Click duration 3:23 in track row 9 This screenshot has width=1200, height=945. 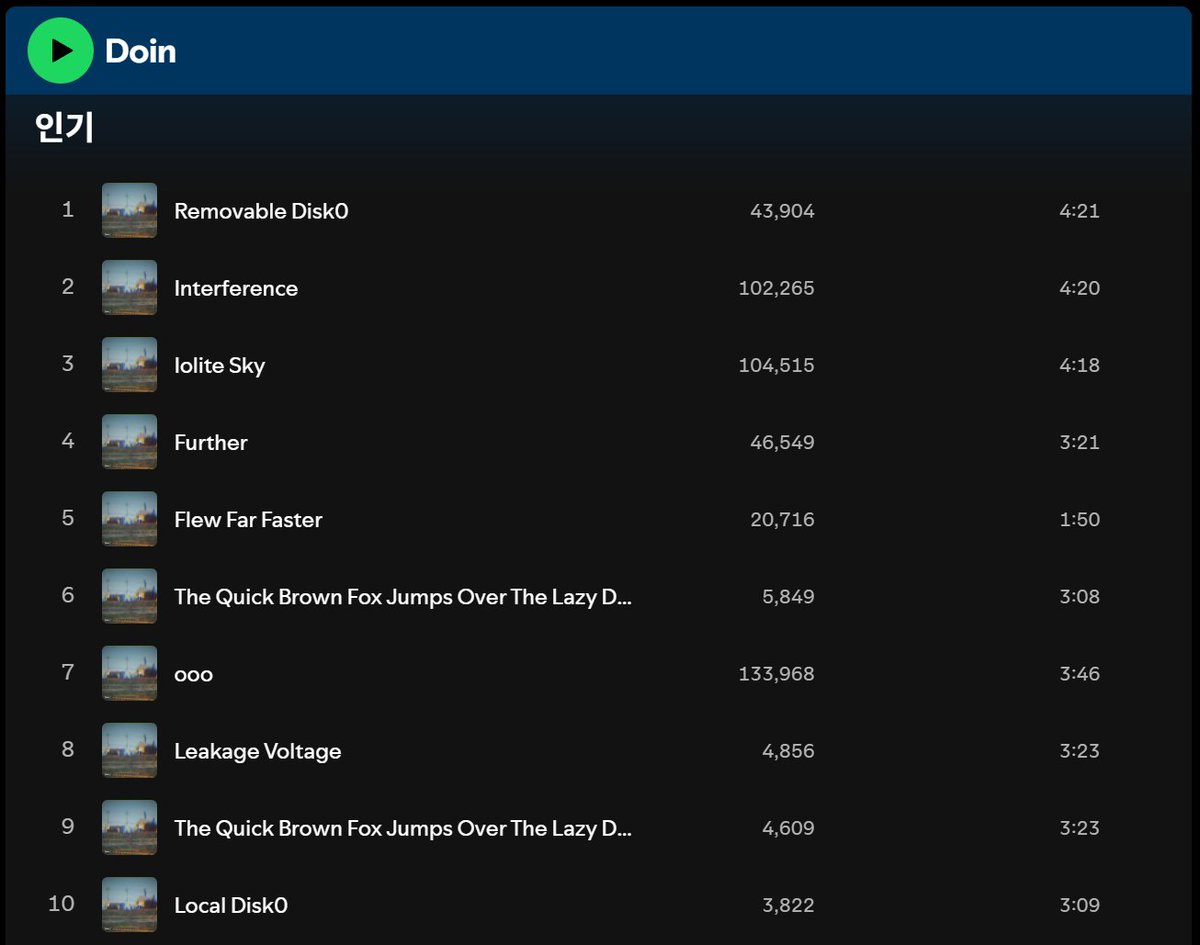coord(1080,828)
